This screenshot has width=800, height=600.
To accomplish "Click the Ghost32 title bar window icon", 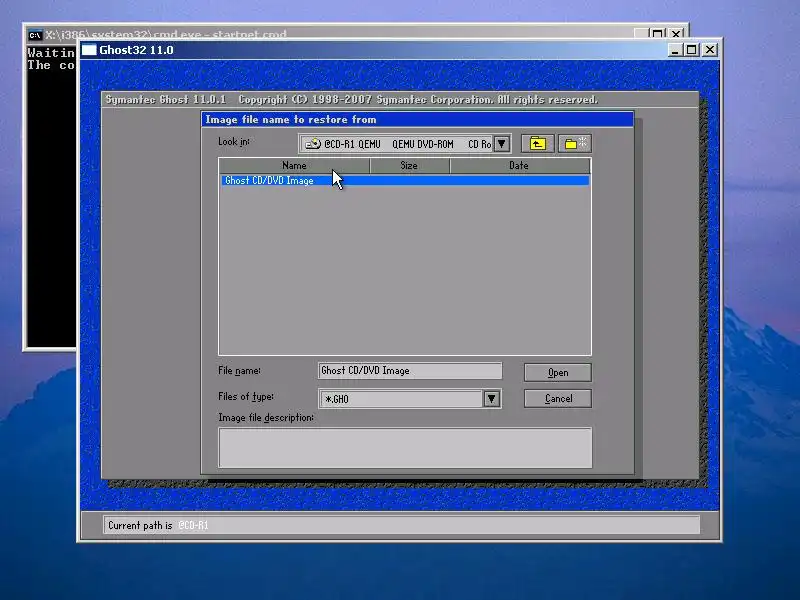I will pyautogui.click(x=89, y=49).
